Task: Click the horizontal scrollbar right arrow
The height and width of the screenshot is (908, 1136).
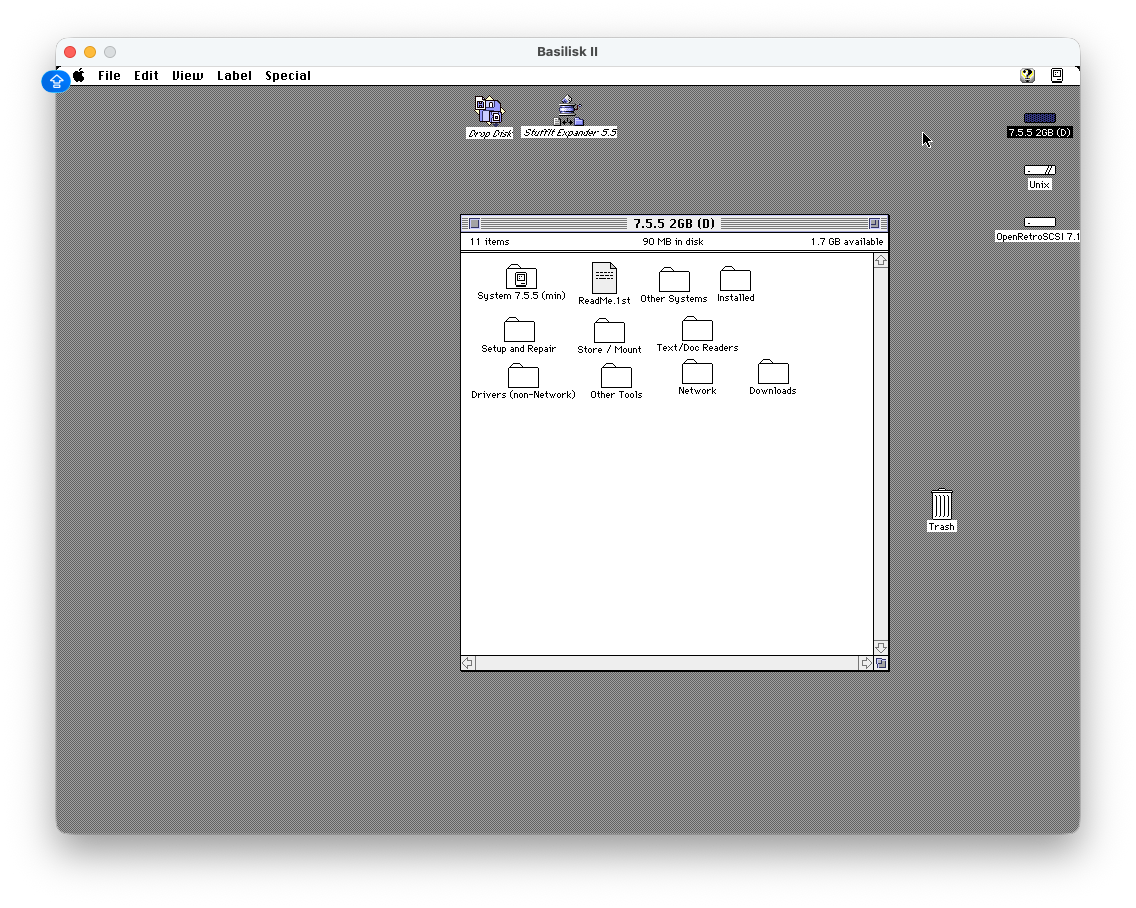Action: 866,663
